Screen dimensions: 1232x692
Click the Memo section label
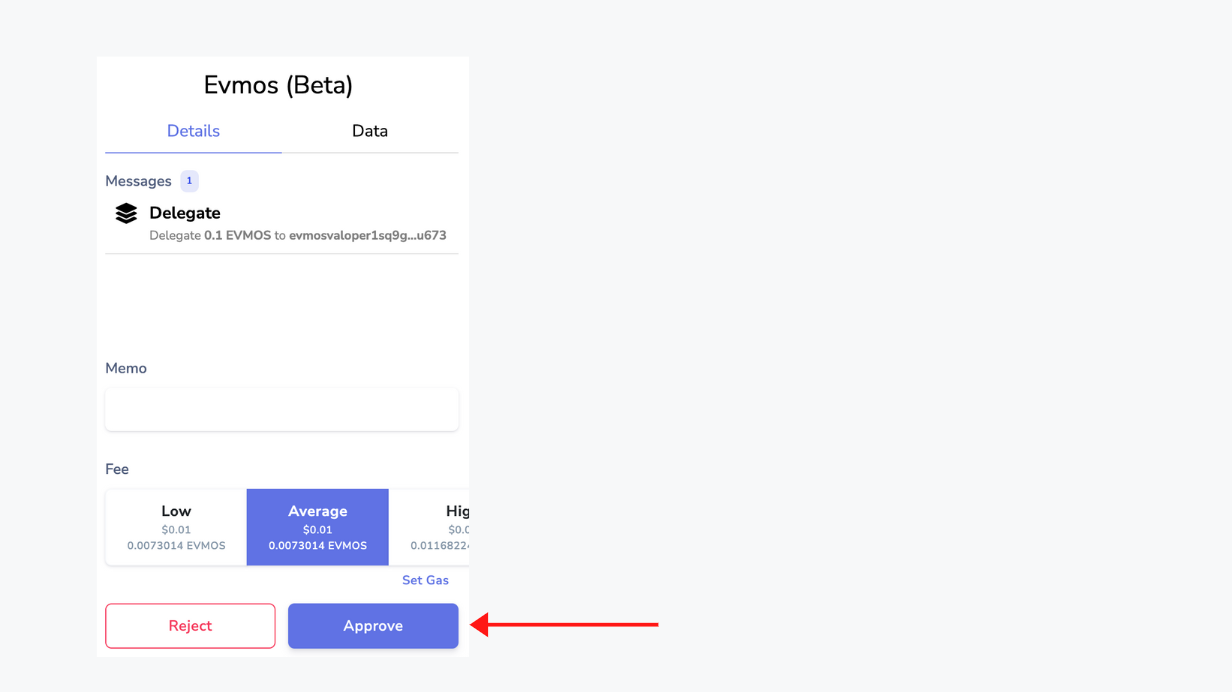pyautogui.click(x=126, y=368)
